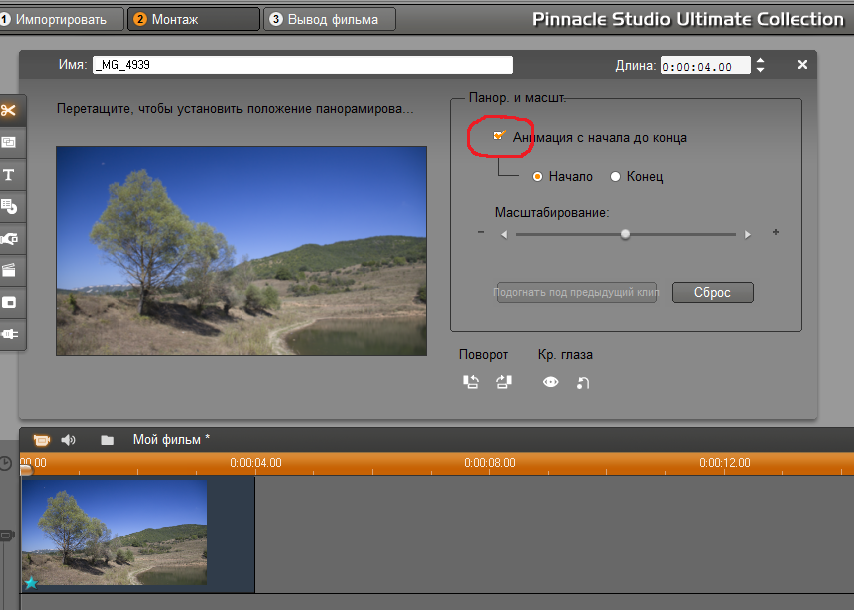The height and width of the screenshot is (610, 854).
Task: Switch to the 'Вывод фильма' tab
Action: pyautogui.click(x=330, y=20)
